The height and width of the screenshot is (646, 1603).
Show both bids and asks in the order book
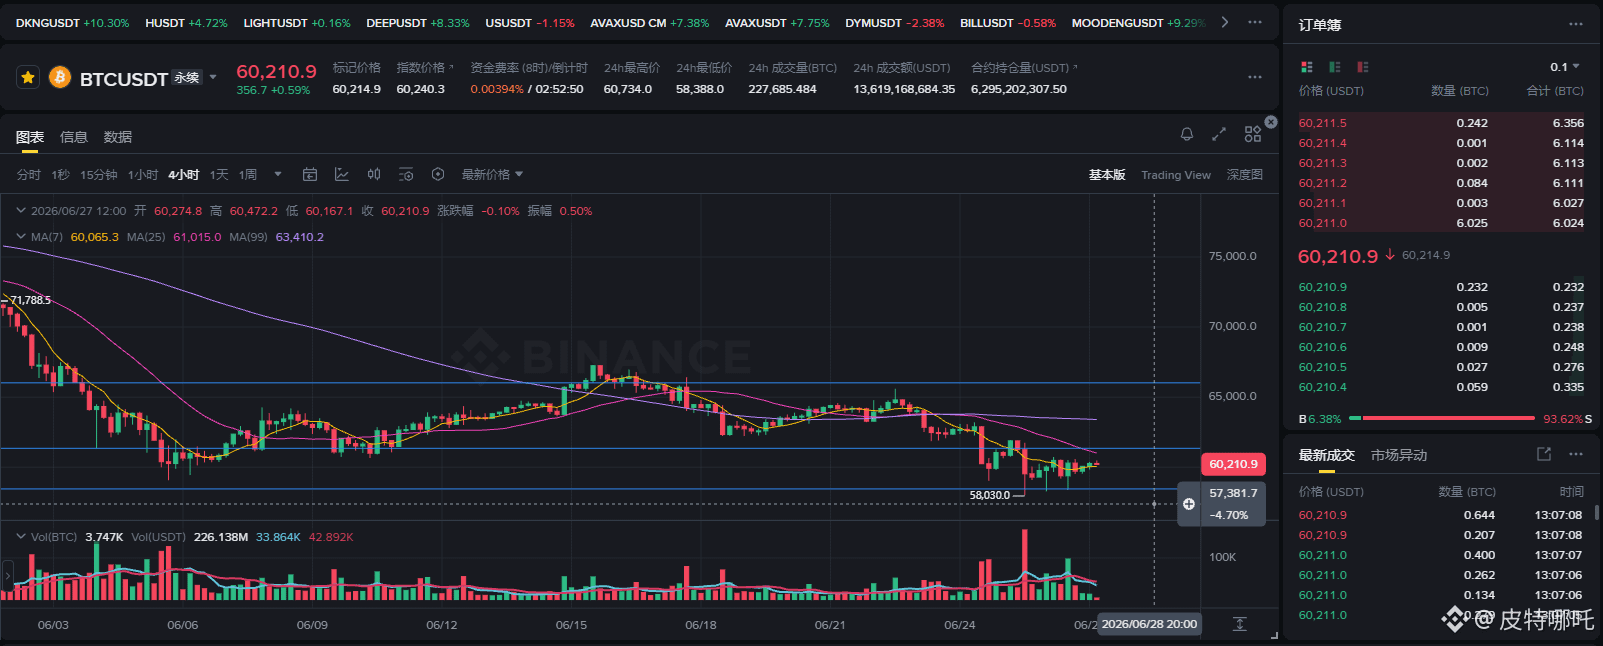click(1307, 67)
